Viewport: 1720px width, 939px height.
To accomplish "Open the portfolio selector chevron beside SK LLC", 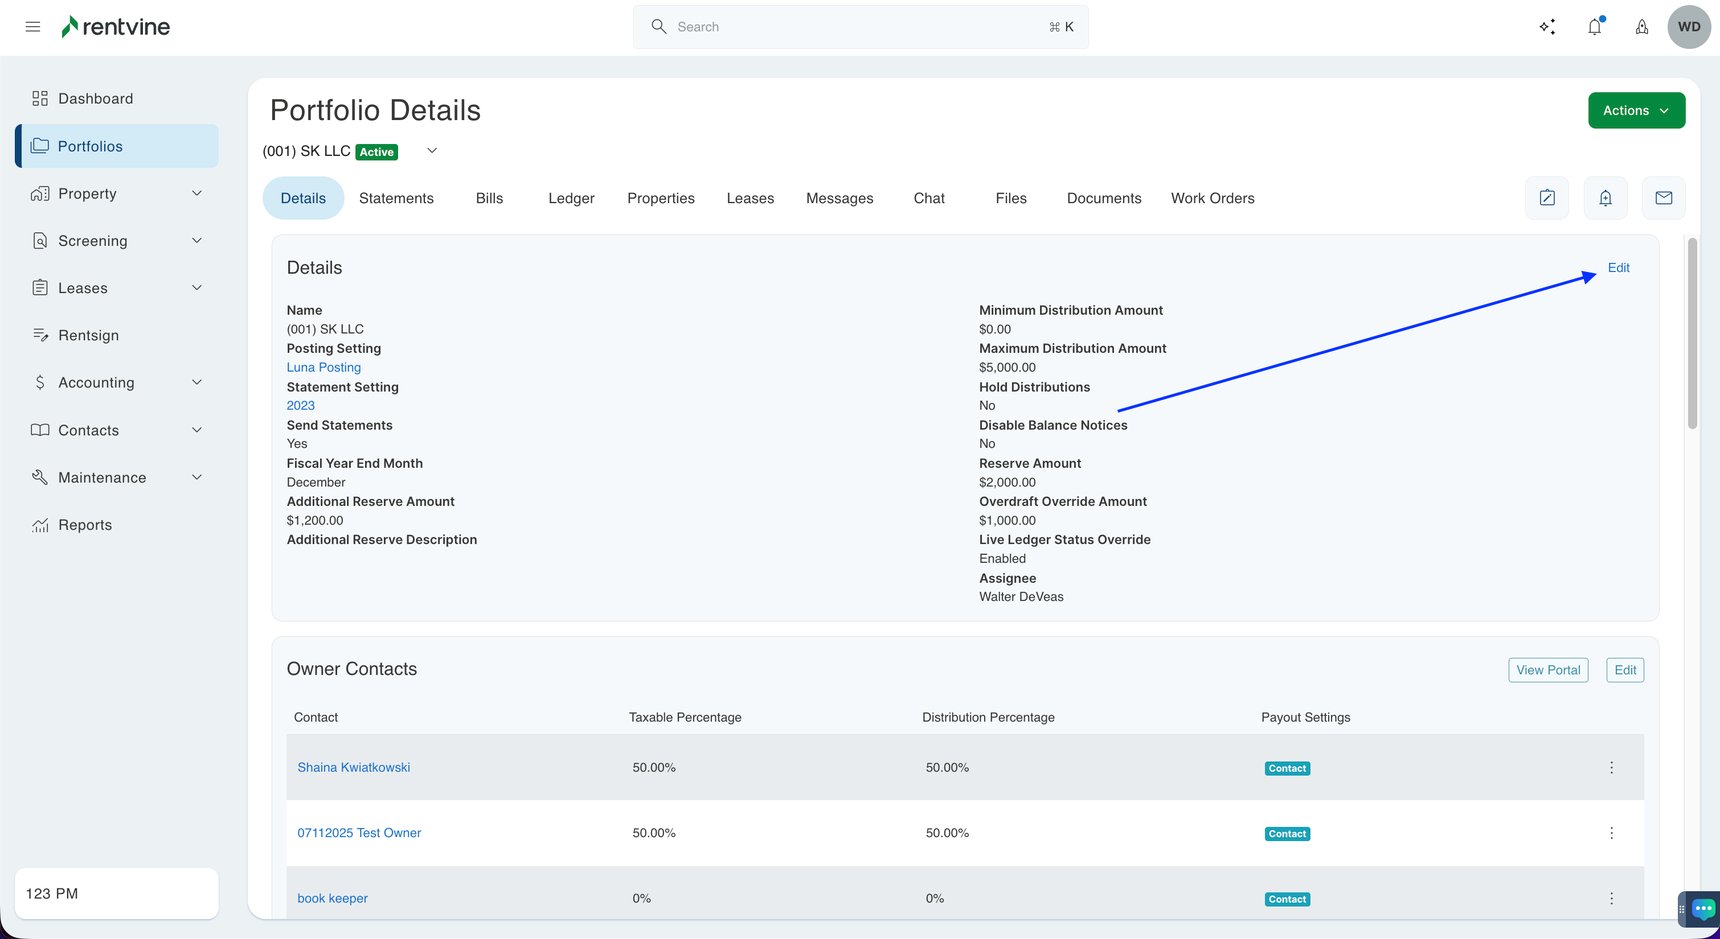I will [x=431, y=150].
